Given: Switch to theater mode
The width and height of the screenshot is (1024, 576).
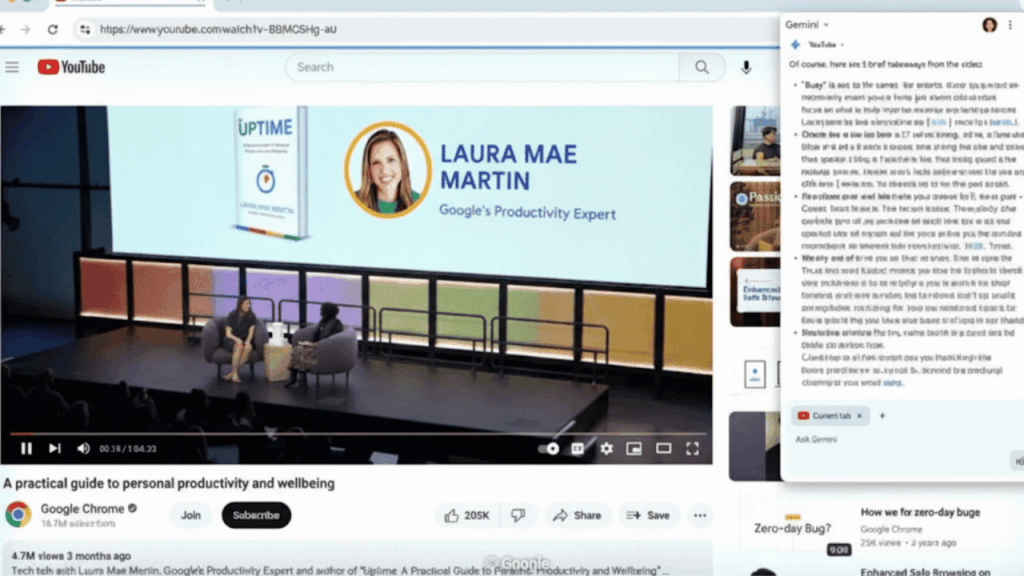Looking at the screenshot, I should click(663, 449).
